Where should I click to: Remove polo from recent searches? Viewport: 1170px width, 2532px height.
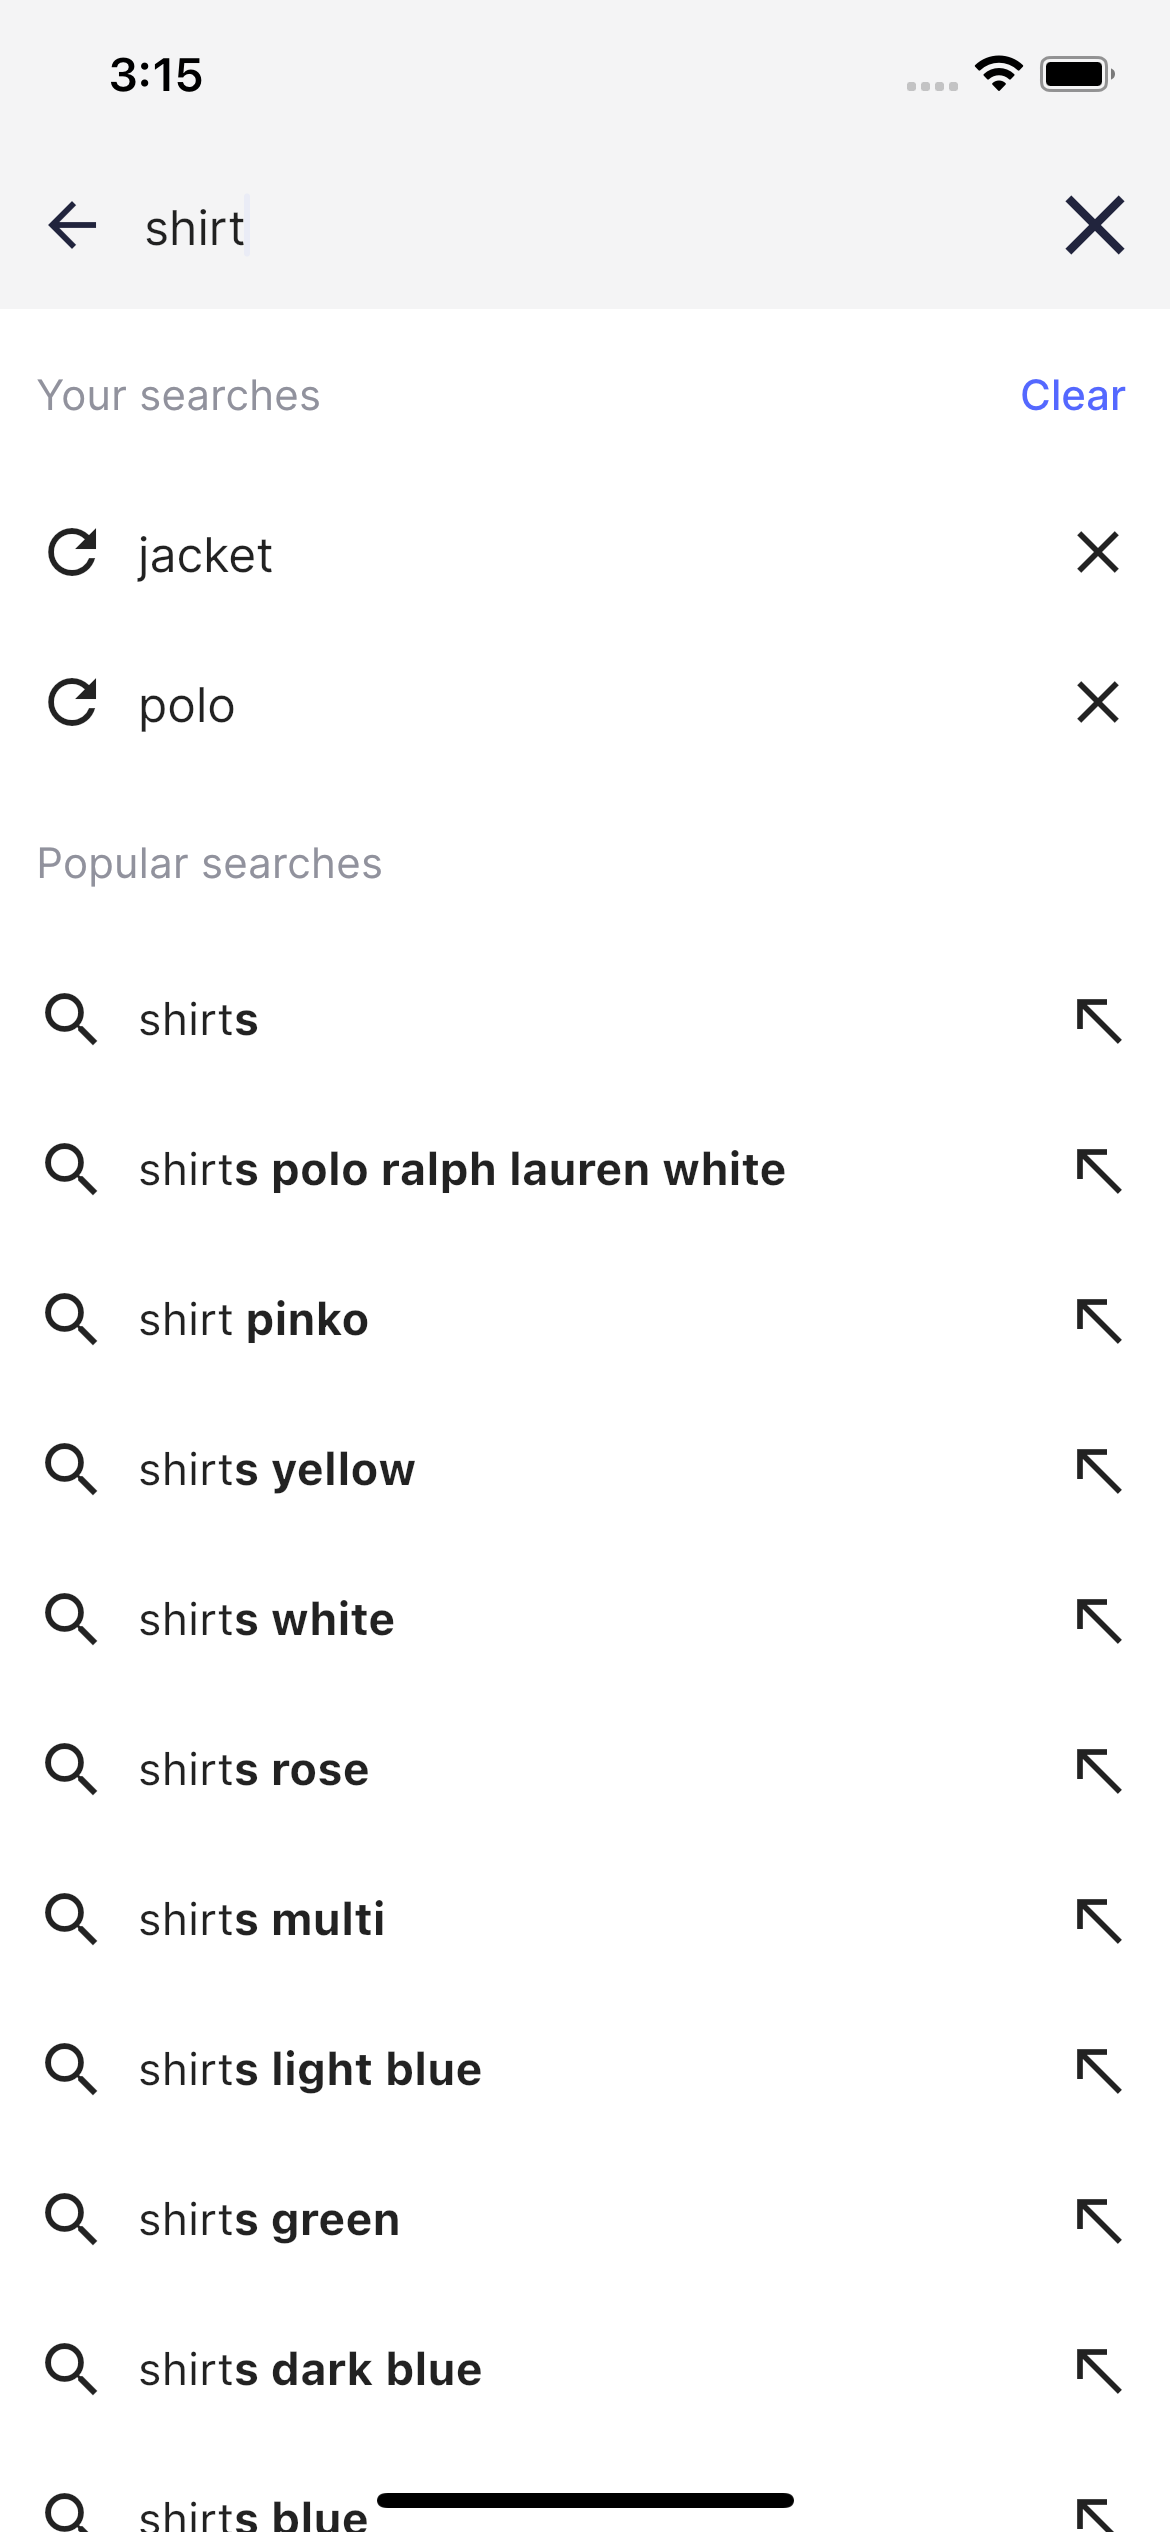coord(1096,703)
